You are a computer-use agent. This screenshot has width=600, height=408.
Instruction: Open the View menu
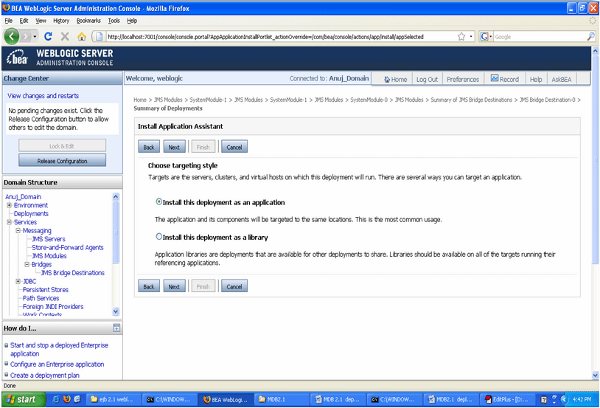41,21
